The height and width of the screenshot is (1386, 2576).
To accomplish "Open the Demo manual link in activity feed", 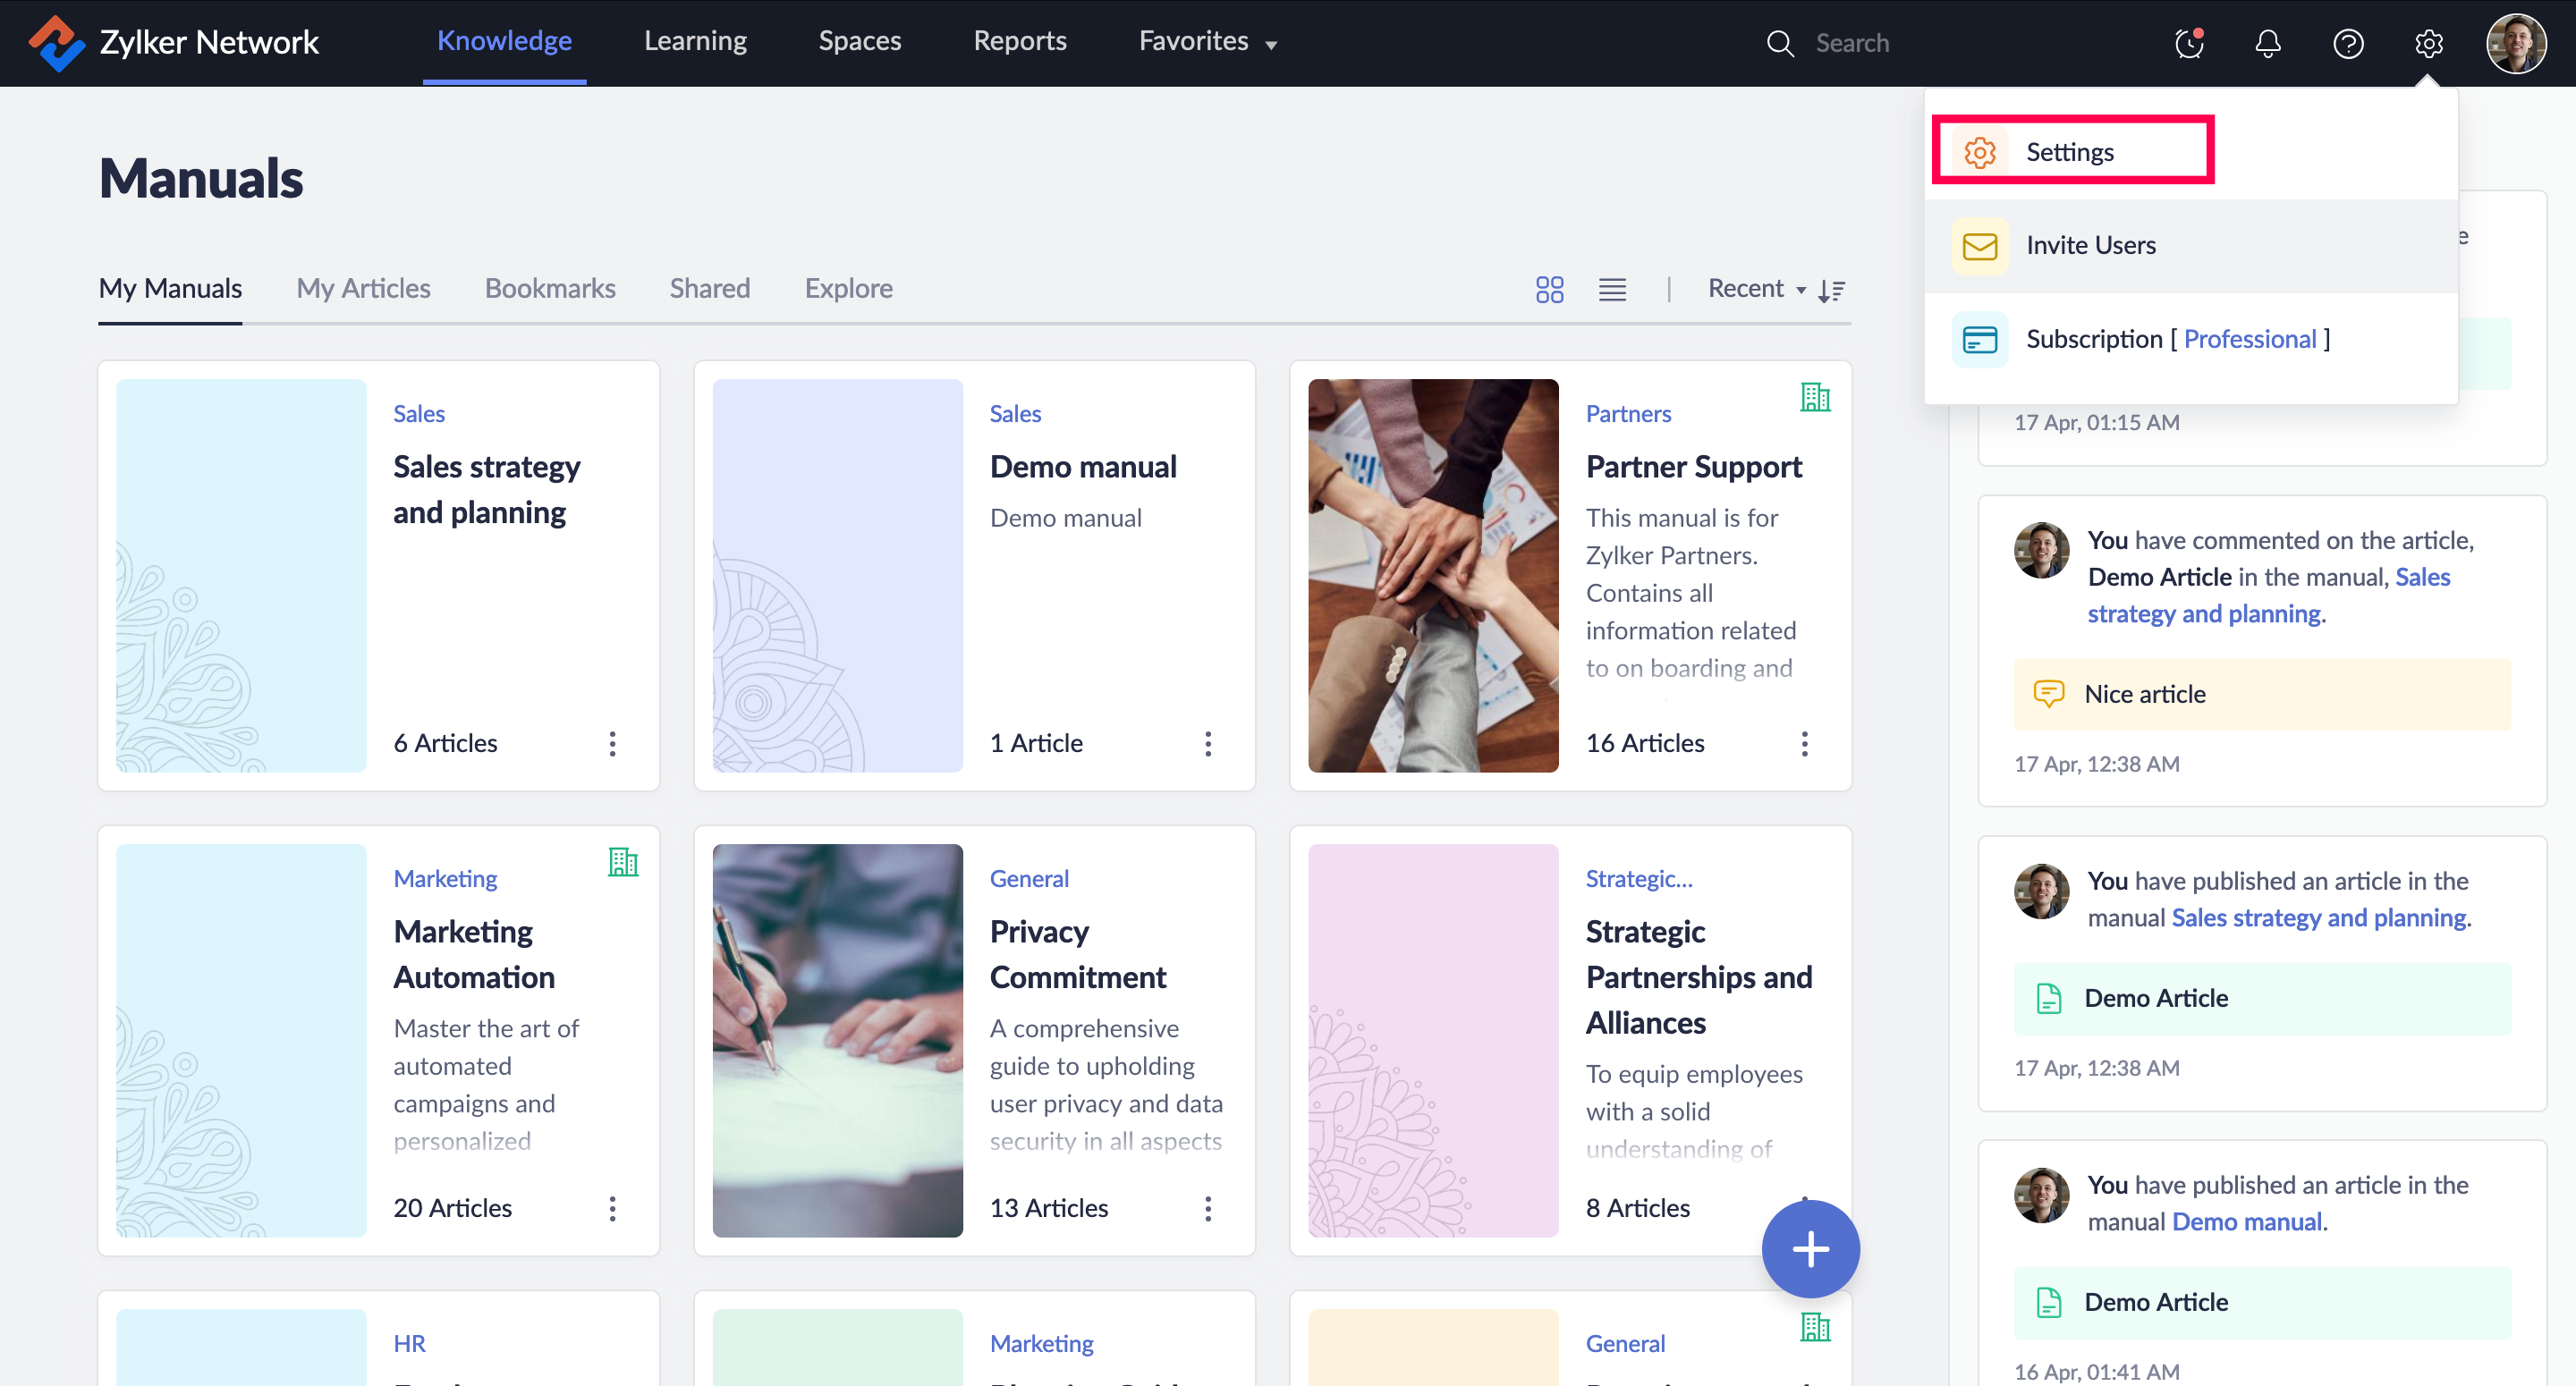I will (2247, 1221).
